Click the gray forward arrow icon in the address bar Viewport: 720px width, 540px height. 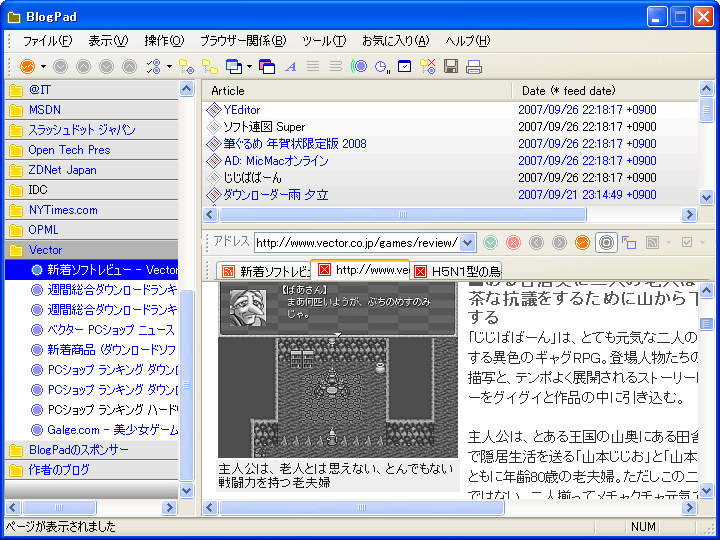pyautogui.click(x=559, y=242)
